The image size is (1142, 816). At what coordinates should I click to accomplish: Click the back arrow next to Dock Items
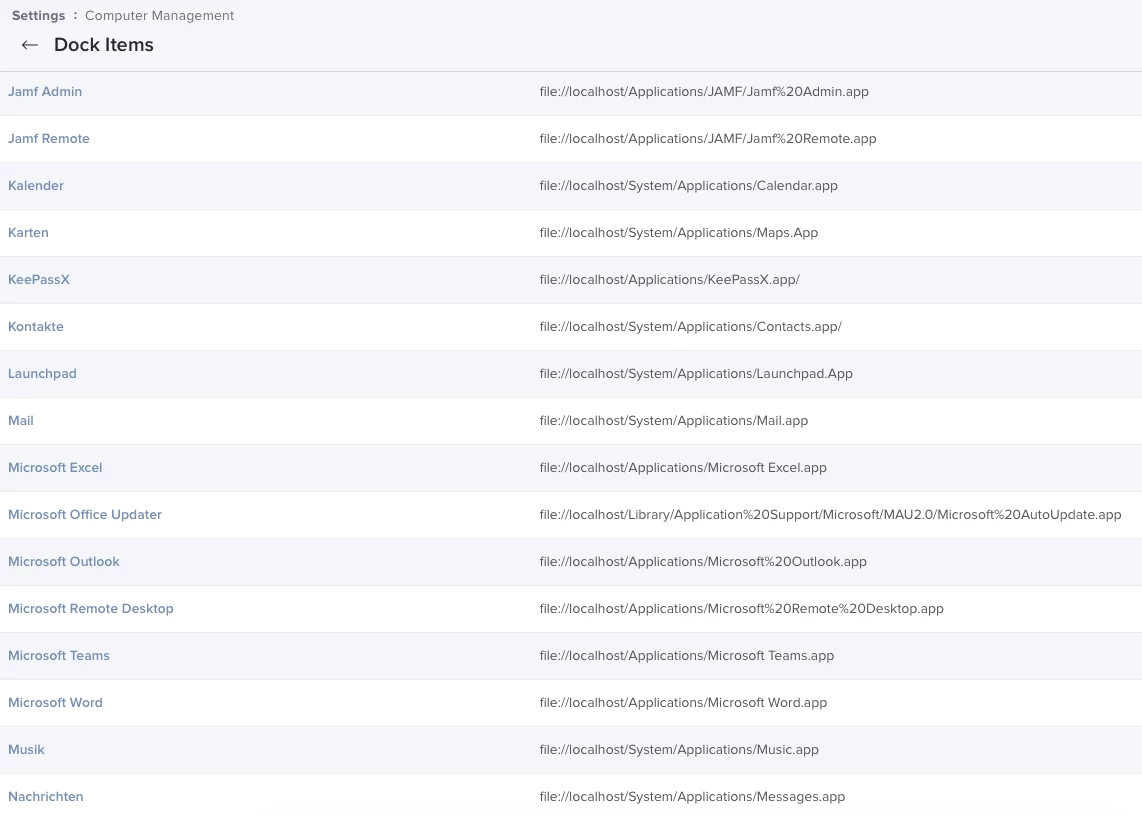coord(29,45)
